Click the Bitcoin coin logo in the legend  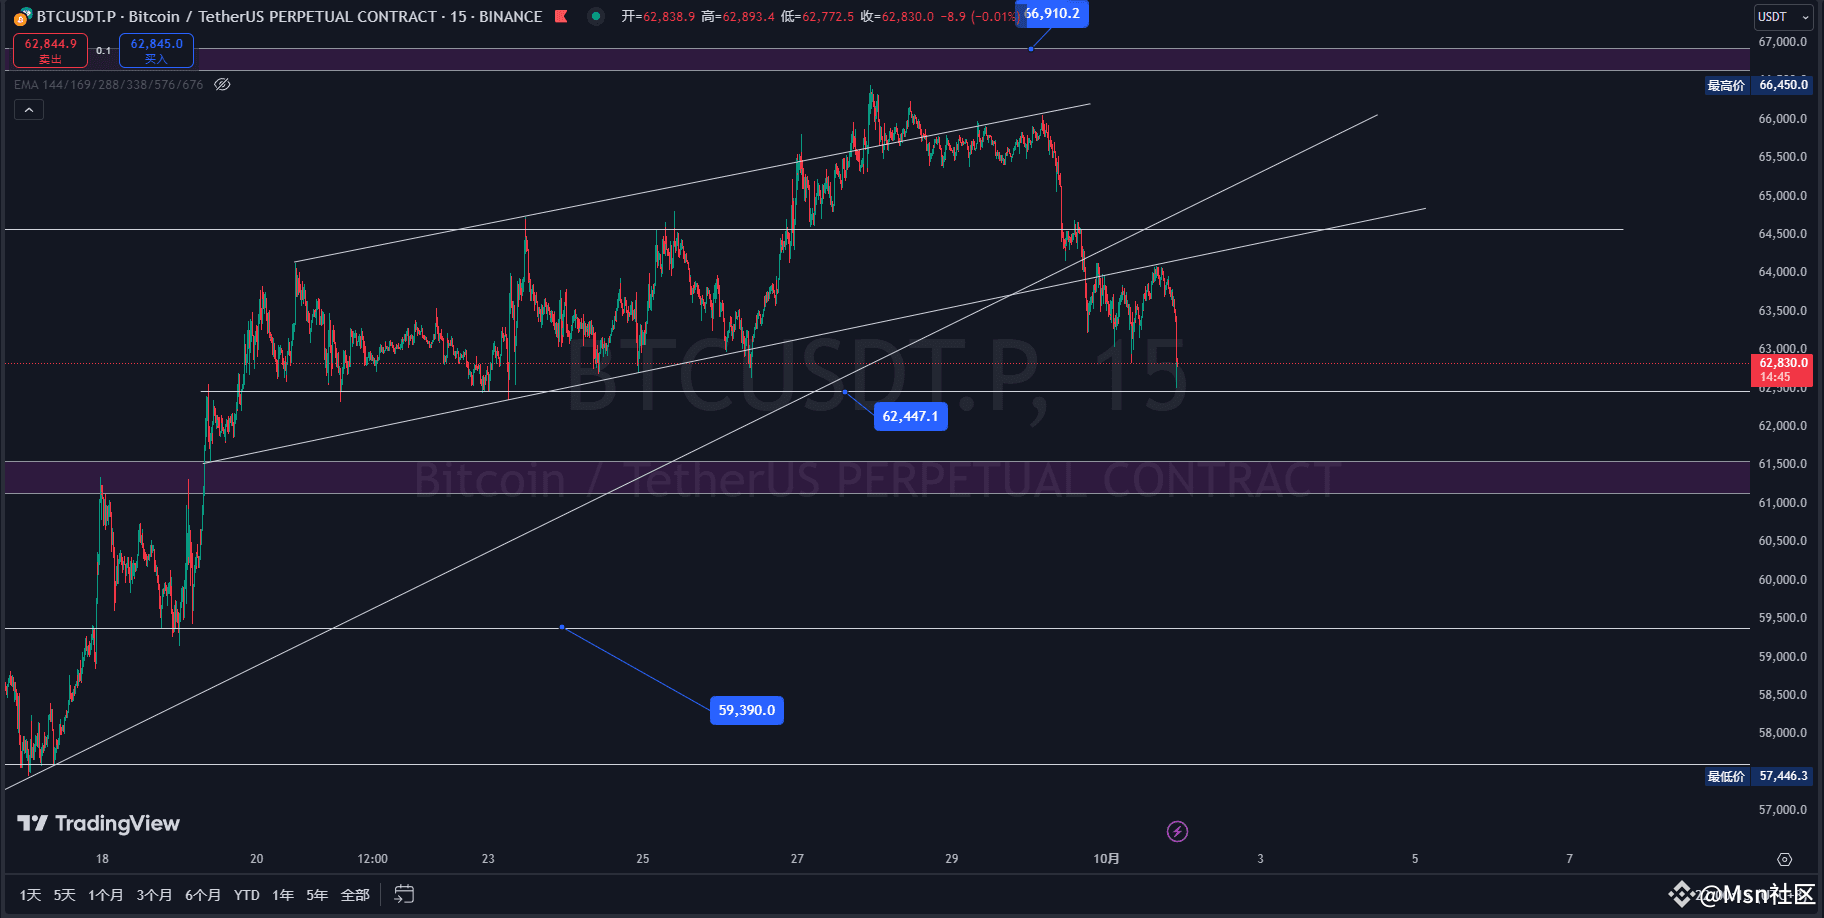(x=20, y=16)
